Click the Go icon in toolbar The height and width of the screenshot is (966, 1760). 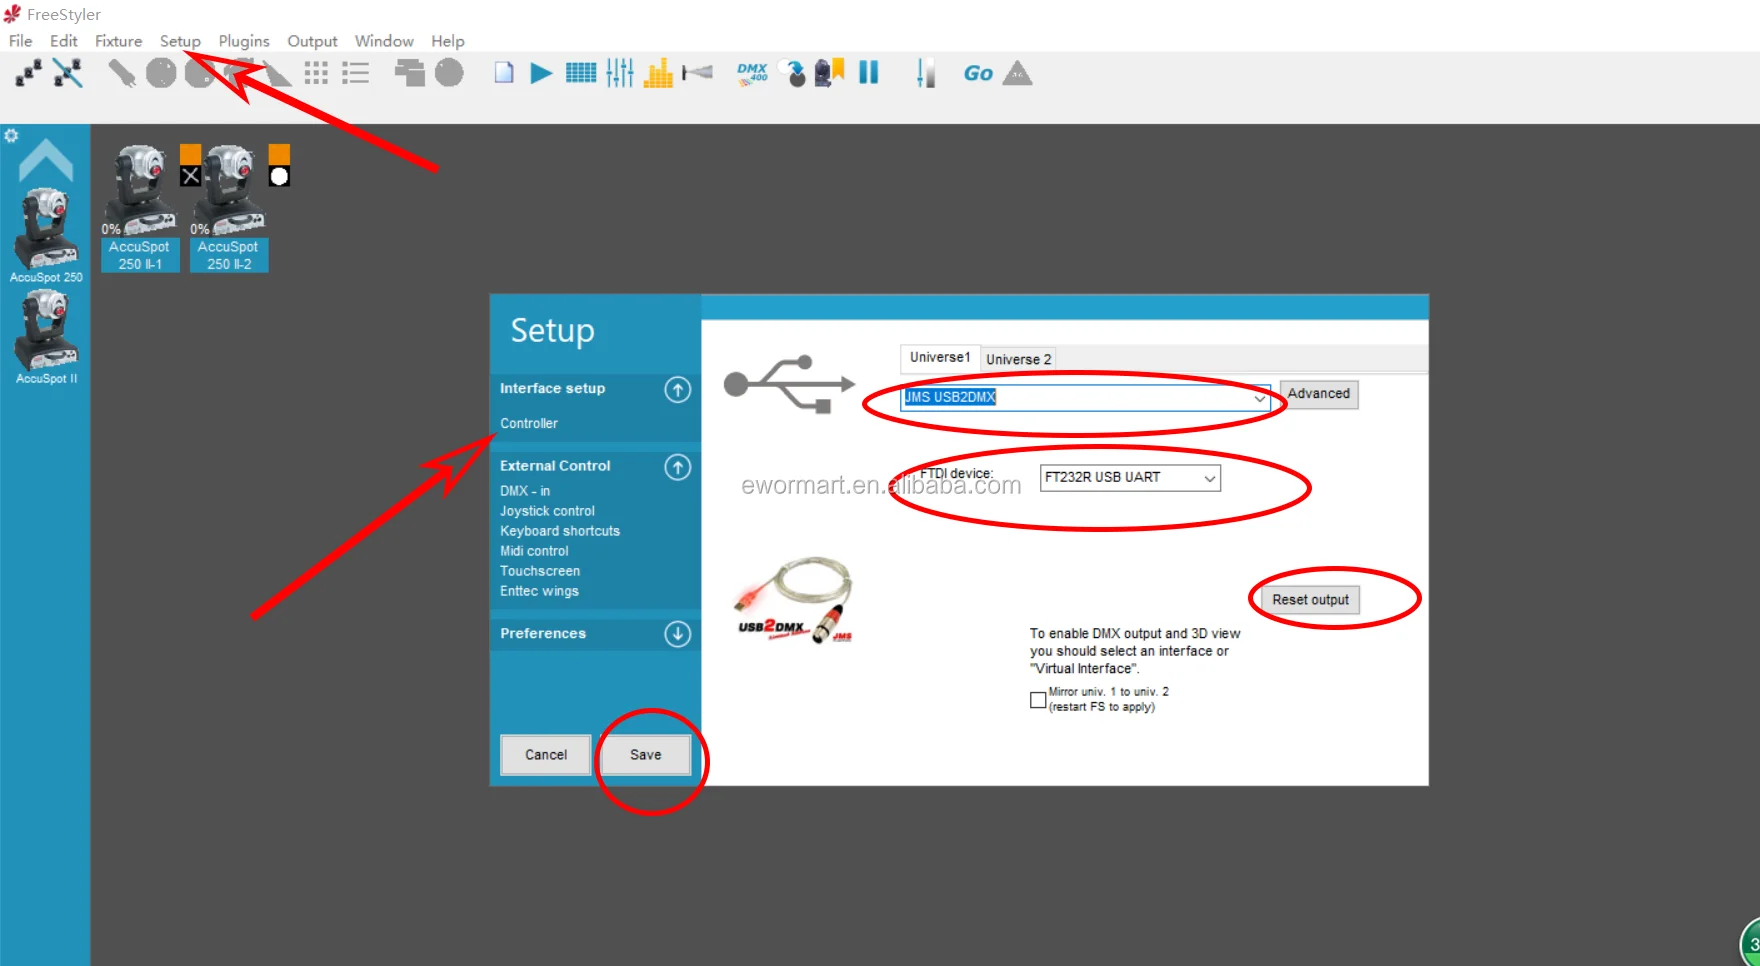pos(977,73)
